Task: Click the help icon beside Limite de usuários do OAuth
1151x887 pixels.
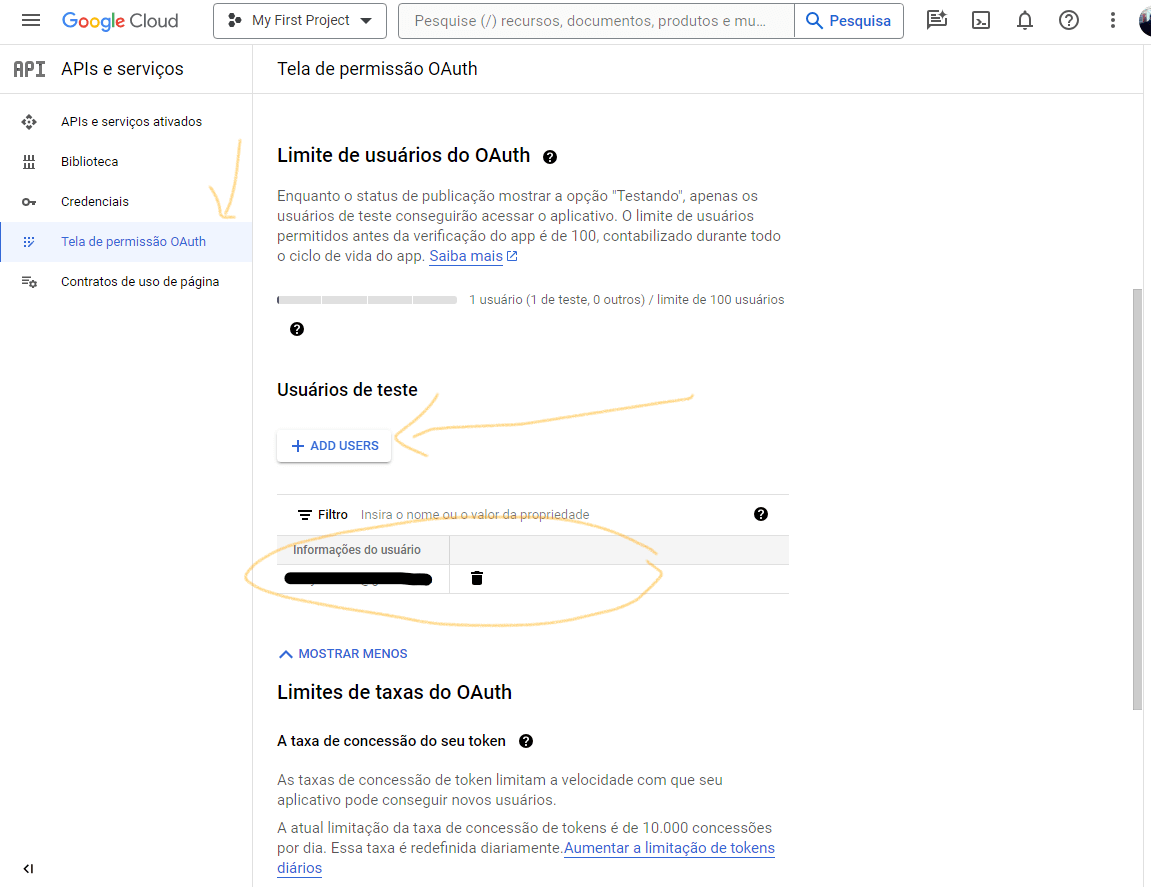Action: pos(549,157)
